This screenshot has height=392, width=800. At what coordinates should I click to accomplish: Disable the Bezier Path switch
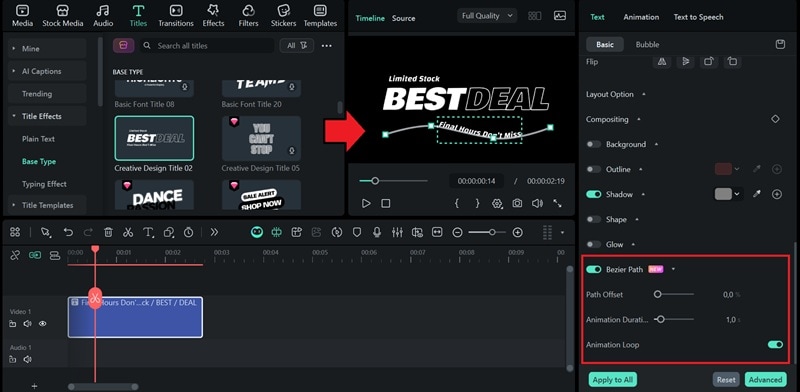coord(593,270)
